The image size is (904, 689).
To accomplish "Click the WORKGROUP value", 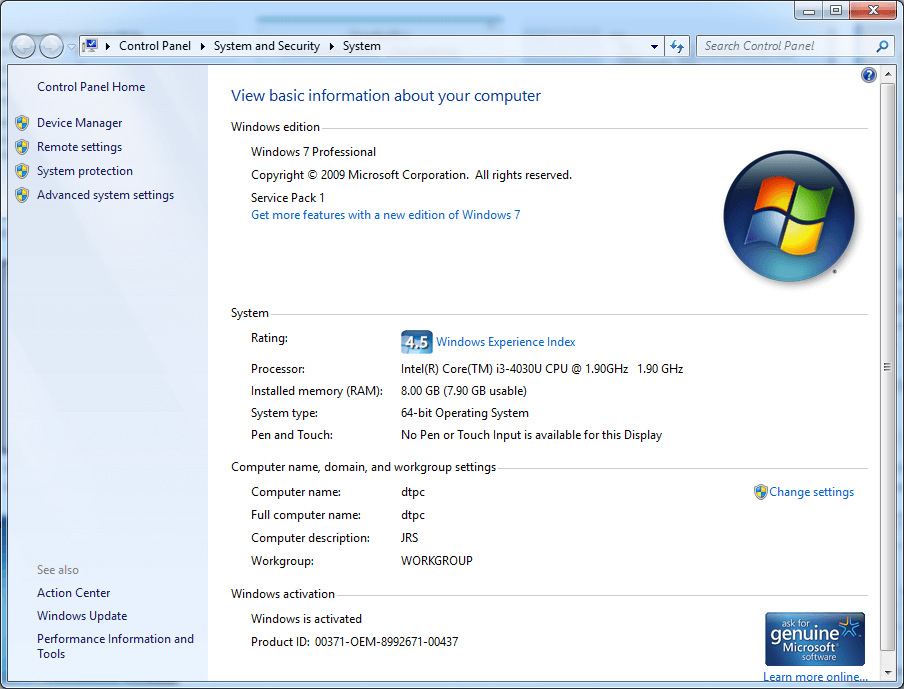I will tap(436, 560).
